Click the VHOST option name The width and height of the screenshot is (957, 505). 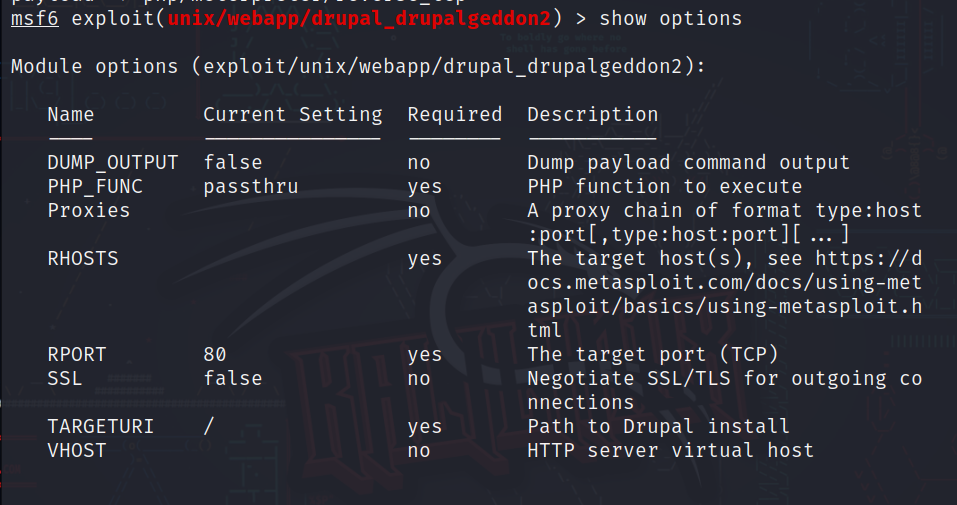[x=77, y=451]
